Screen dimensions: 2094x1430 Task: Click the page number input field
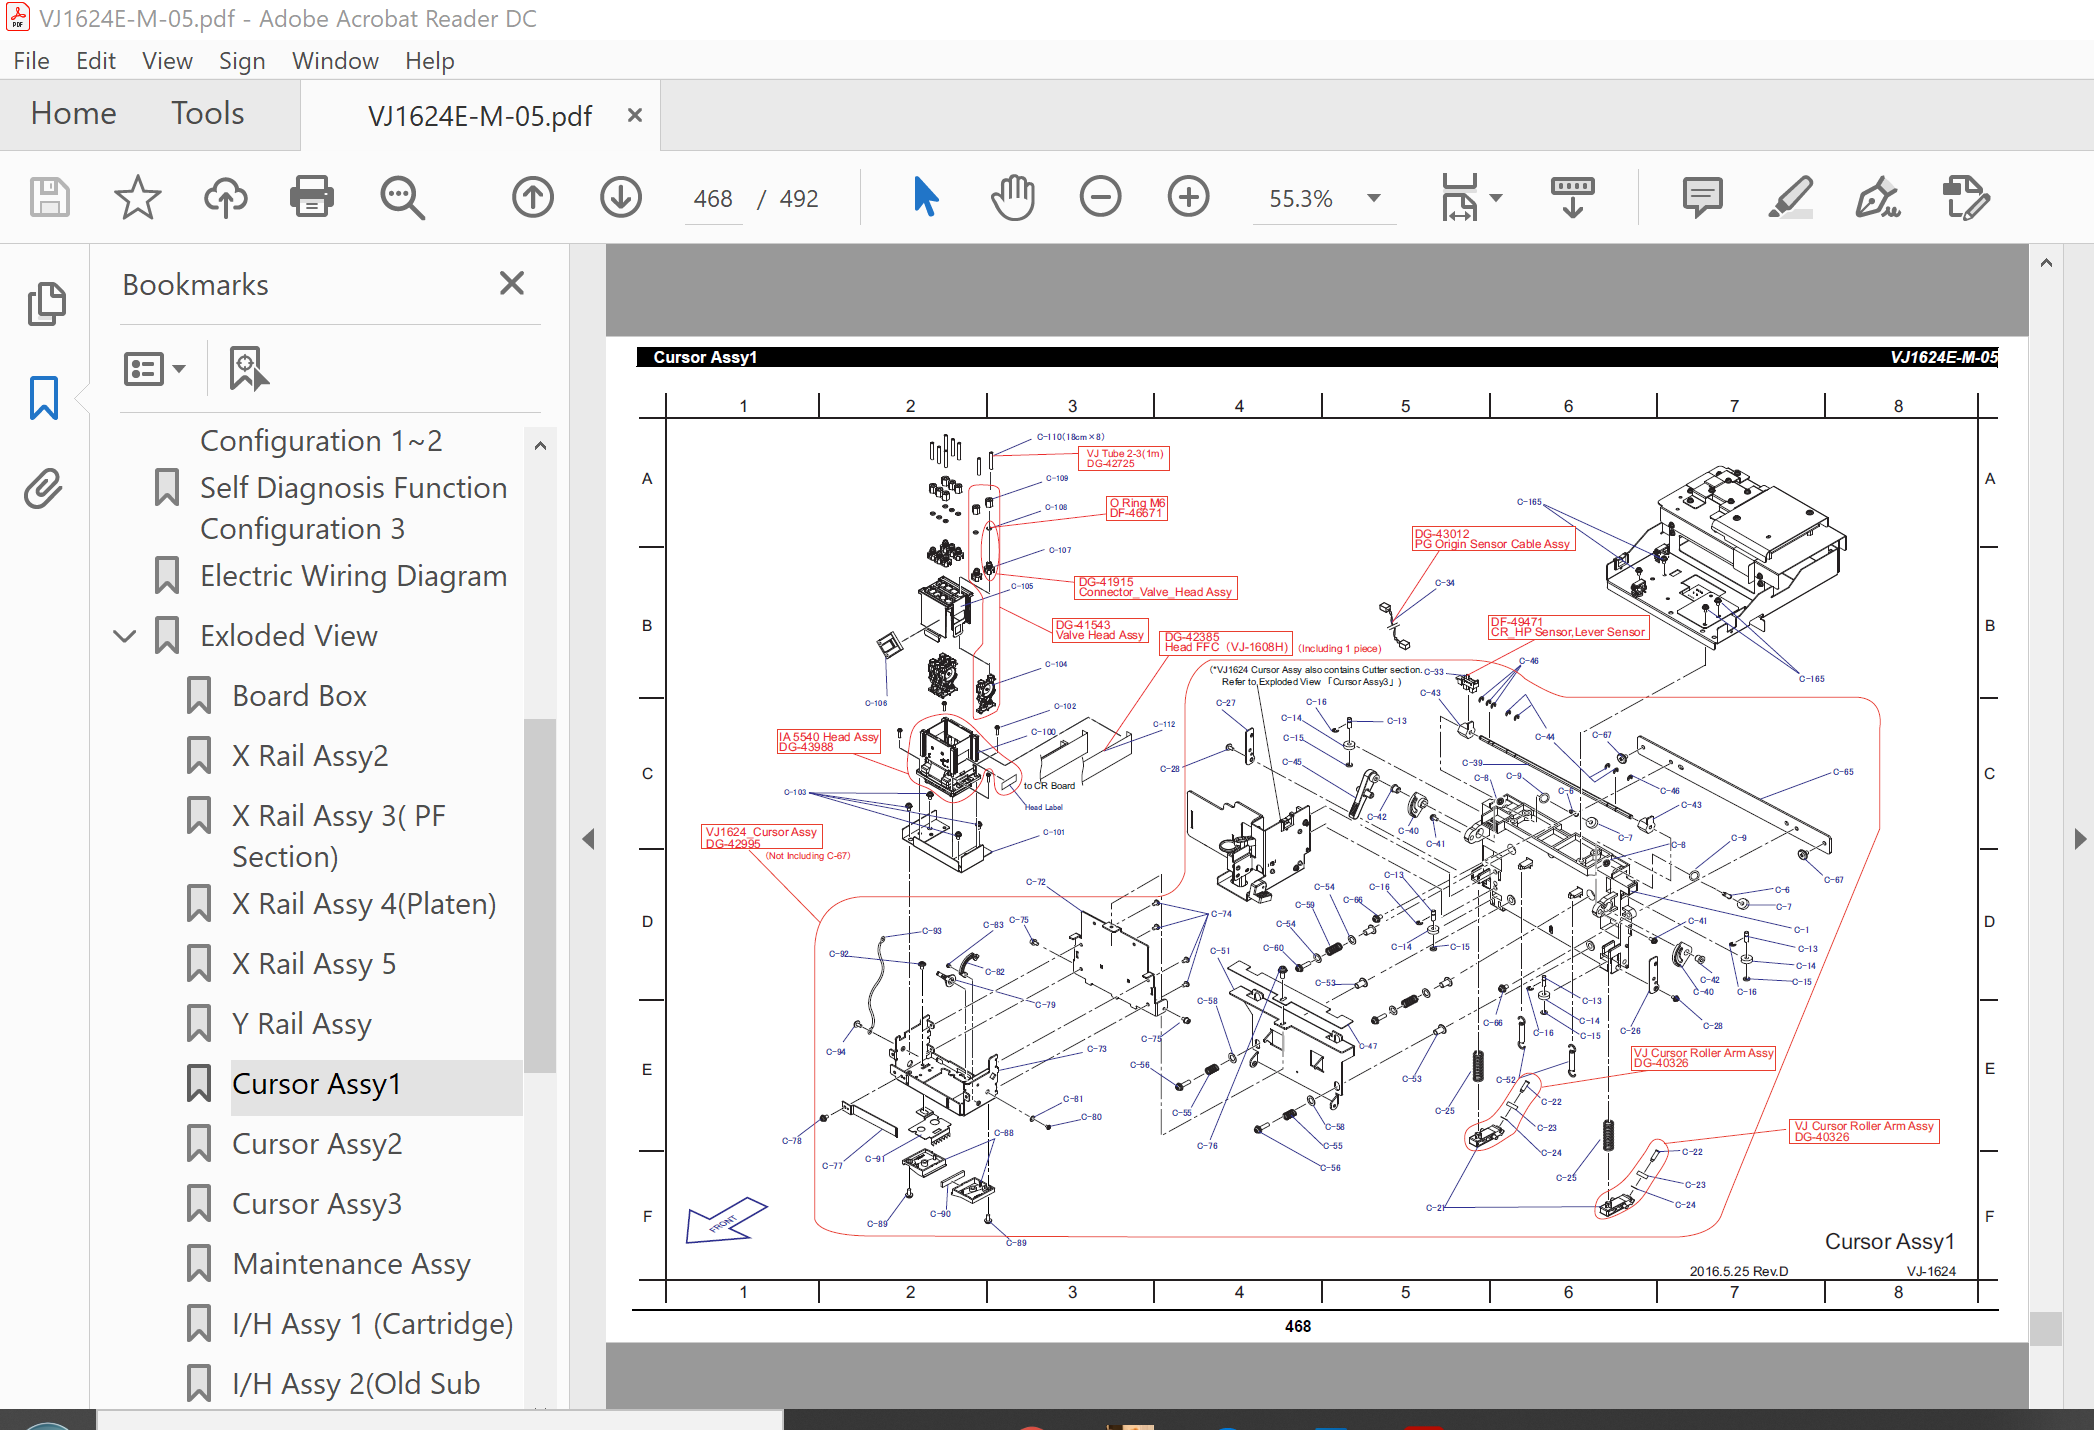[713, 198]
